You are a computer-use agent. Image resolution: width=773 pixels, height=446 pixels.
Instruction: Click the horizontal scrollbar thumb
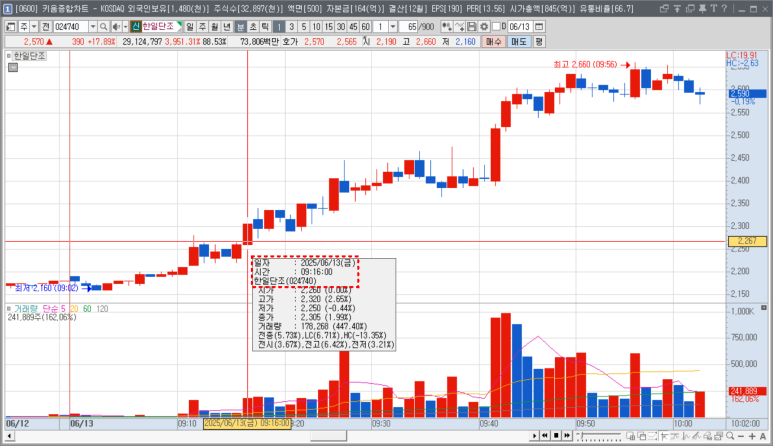pos(328,436)
